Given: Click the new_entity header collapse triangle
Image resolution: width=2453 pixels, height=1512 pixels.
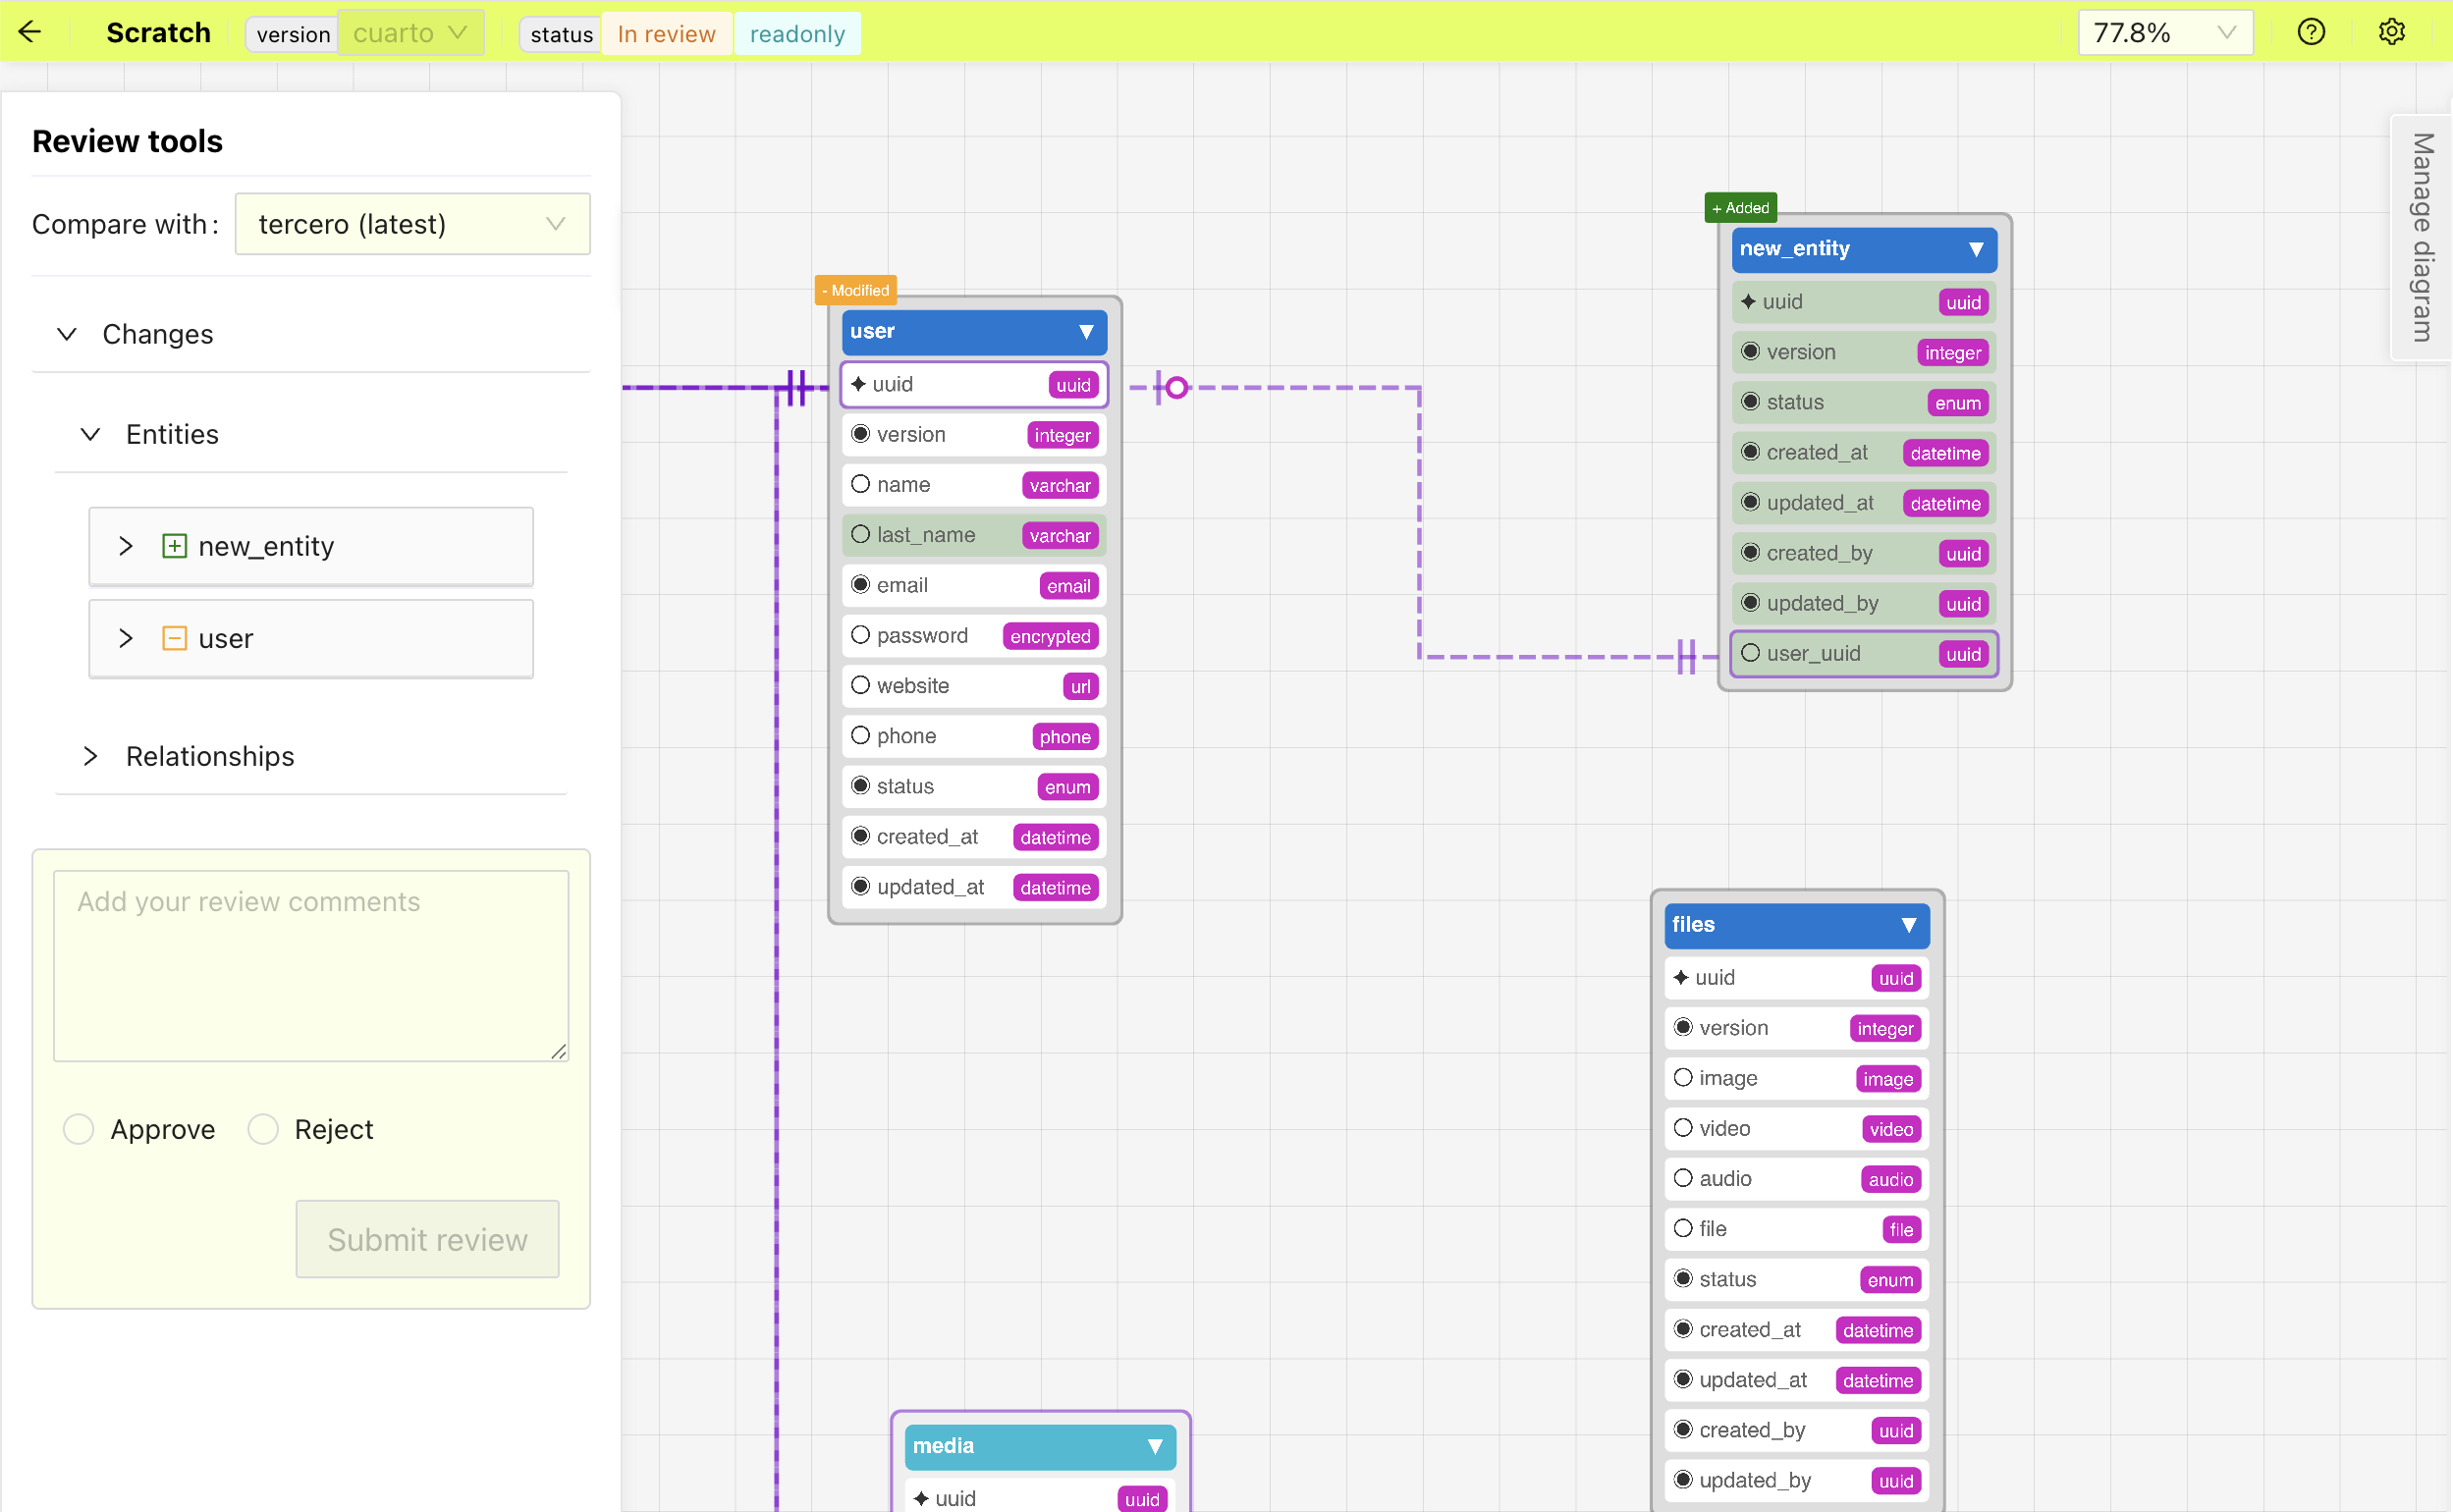Looking at the screenshot, I should click(x=1975, y=249).
